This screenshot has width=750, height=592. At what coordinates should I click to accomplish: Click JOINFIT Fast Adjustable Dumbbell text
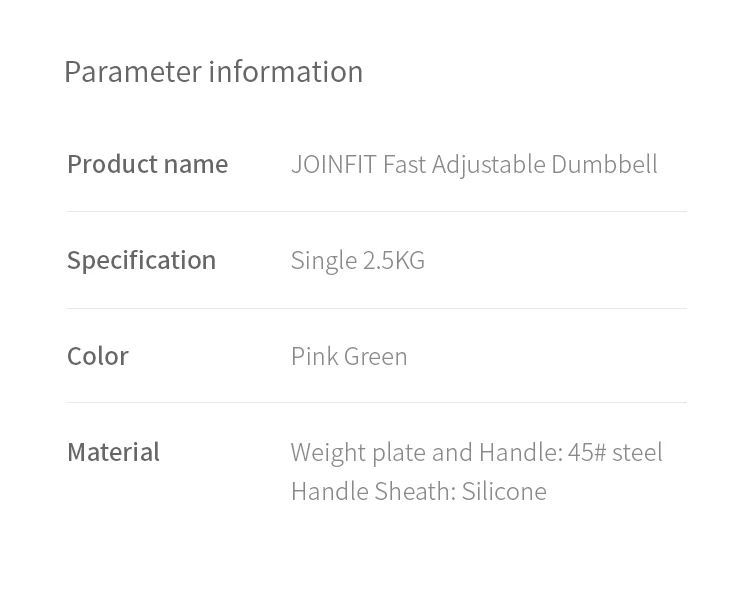point(474,165)
